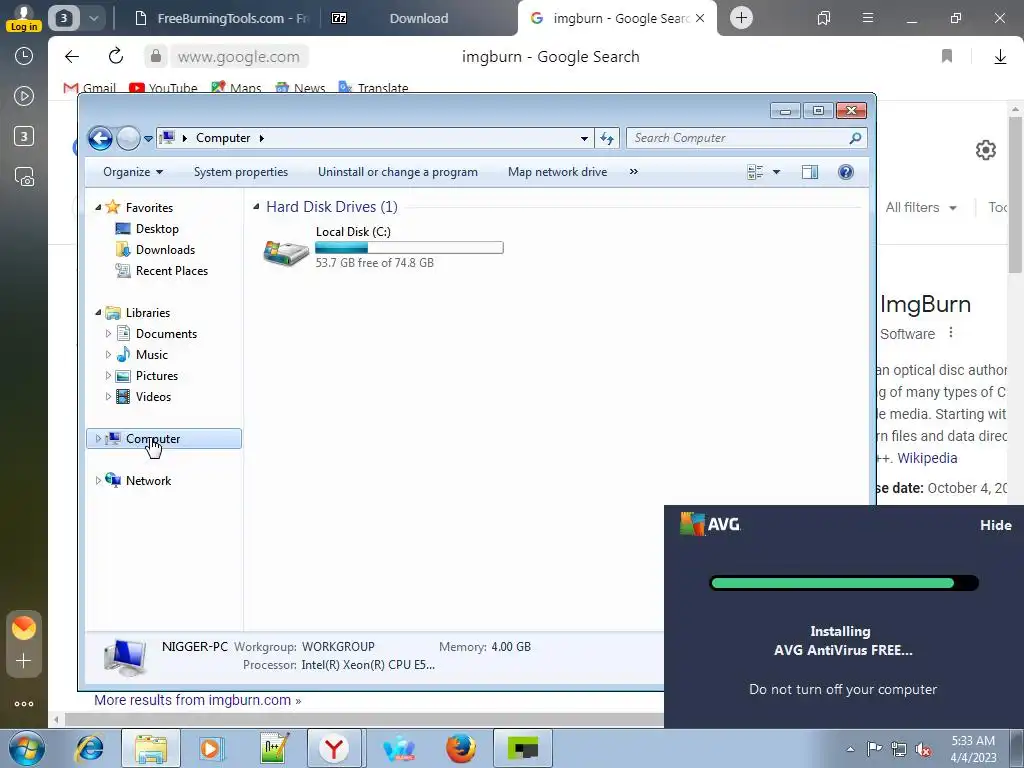Viewport: 1024px width, 768px height.
Task: Open the Windows Start button
Action: (x=27, y=748)
